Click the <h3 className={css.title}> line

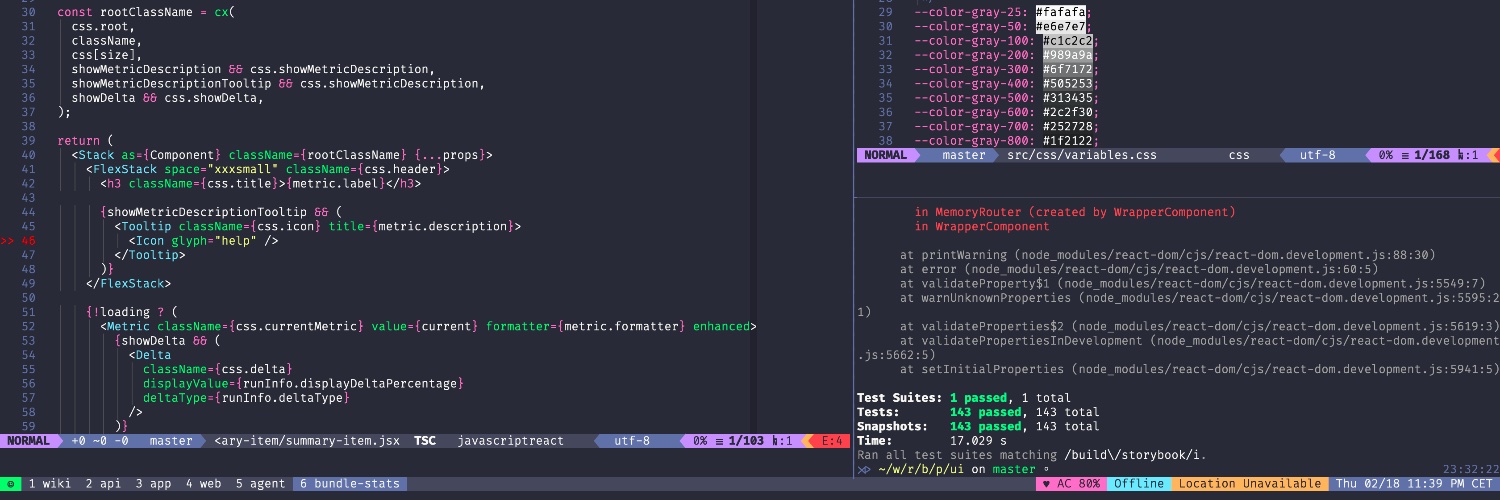coord(260,184)
